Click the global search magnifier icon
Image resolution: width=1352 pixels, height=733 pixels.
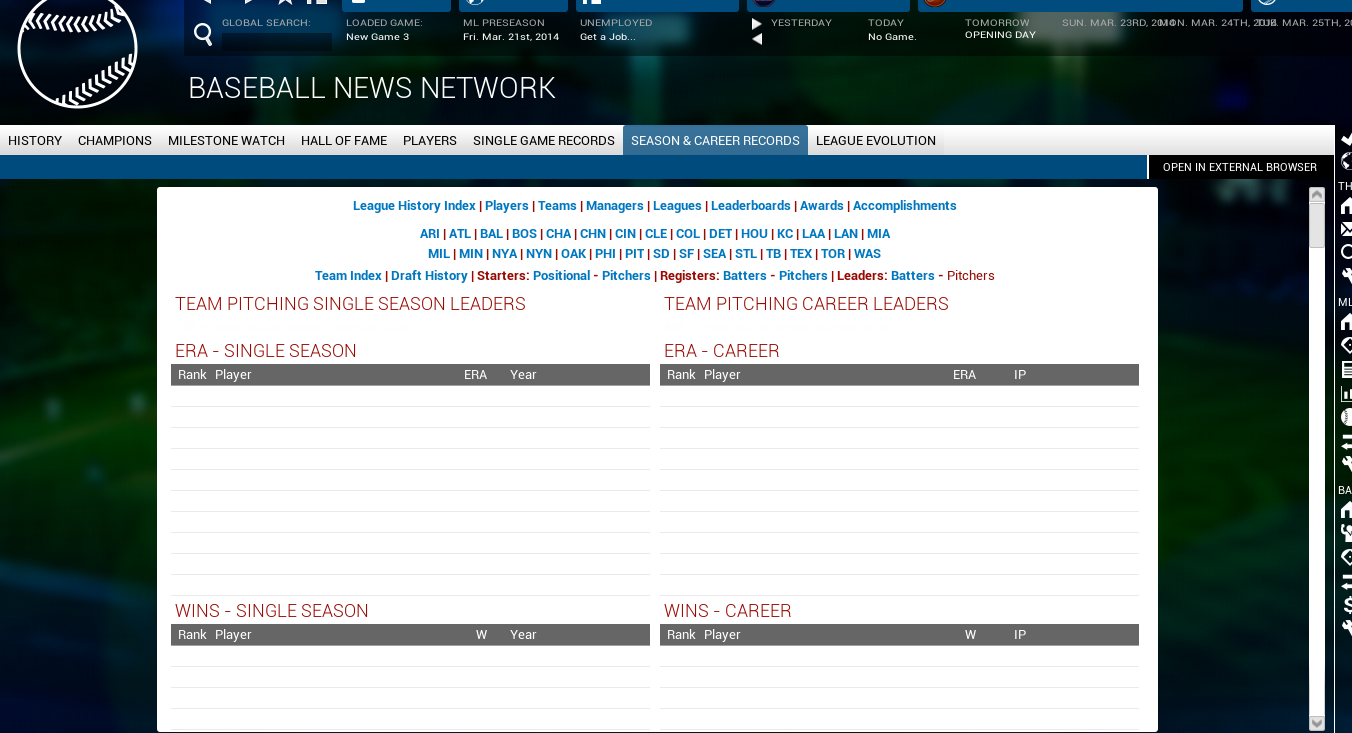point(203,36)
